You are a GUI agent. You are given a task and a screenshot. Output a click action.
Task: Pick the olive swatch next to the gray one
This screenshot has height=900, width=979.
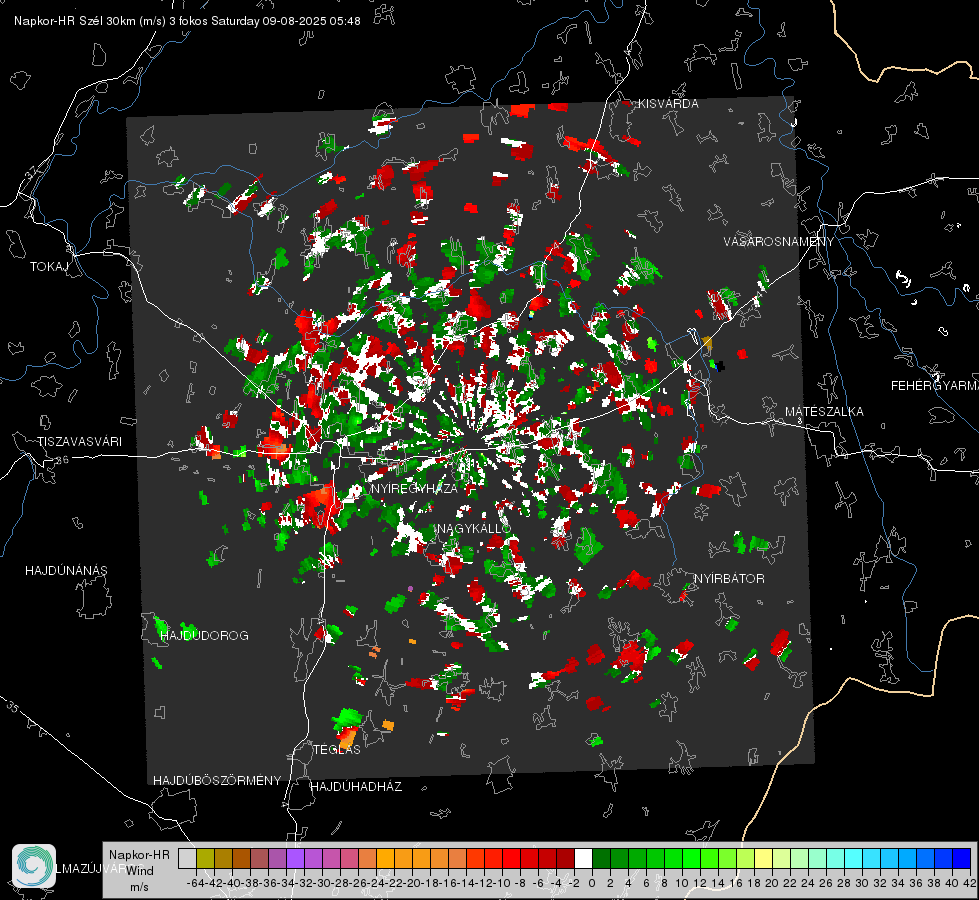pyautogui.click(x=205, y=859)
